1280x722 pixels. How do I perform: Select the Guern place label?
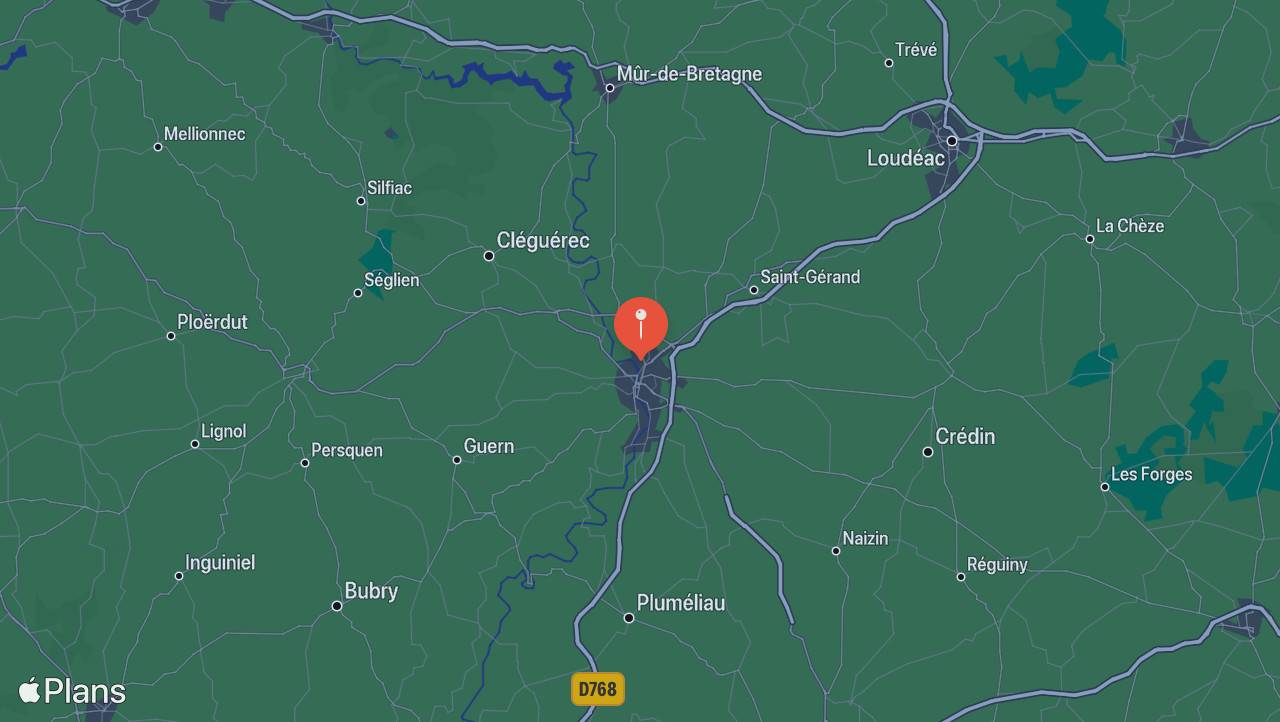click(489, 446)
